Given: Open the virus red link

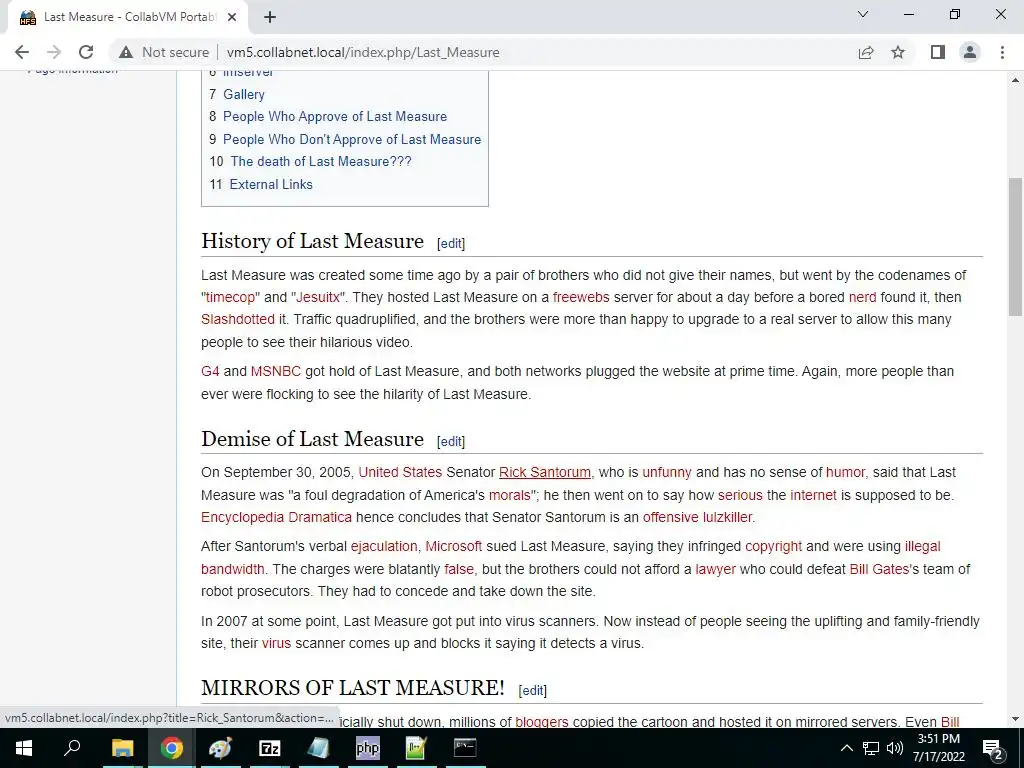Looking at the screenshot, I should pyautogui.click(x=276, y=643).
